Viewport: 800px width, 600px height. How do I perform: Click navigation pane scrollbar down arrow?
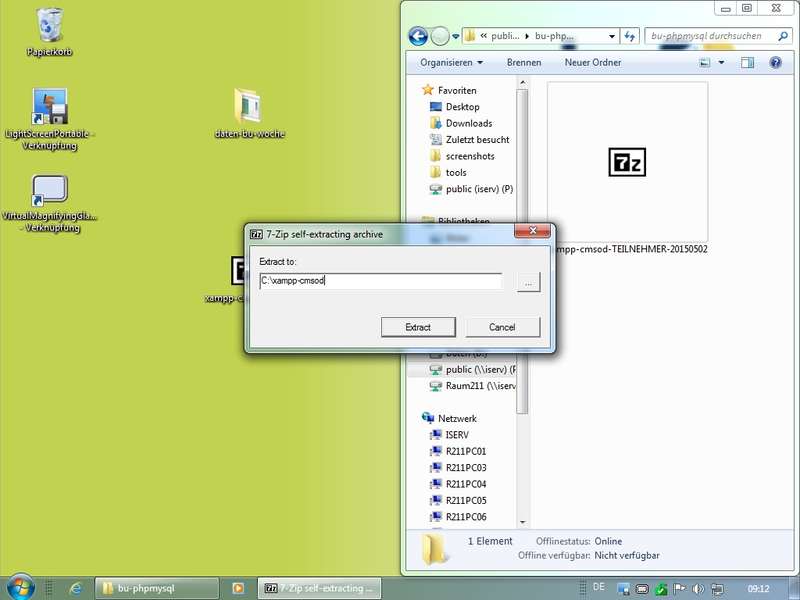pyautogui.click(x=522, y=522)
